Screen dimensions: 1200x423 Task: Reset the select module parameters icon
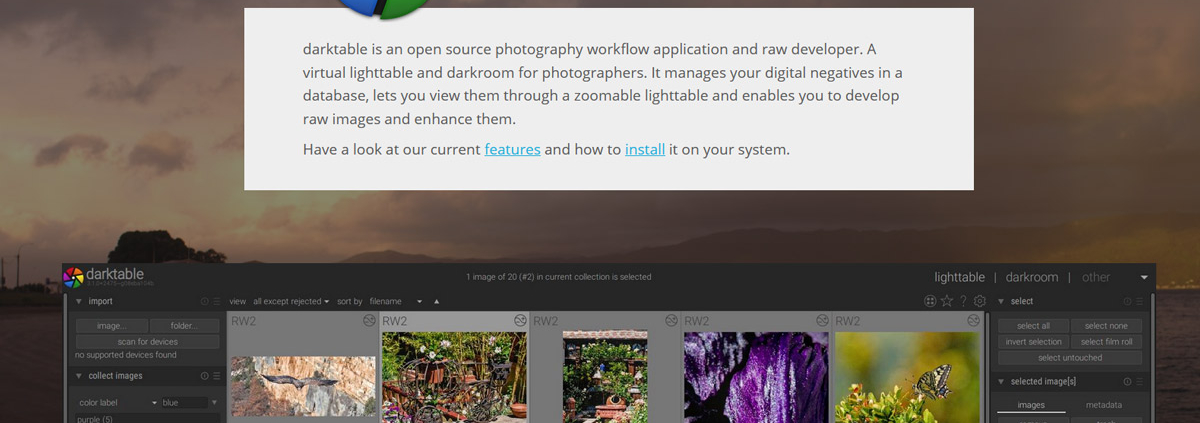1129,301
